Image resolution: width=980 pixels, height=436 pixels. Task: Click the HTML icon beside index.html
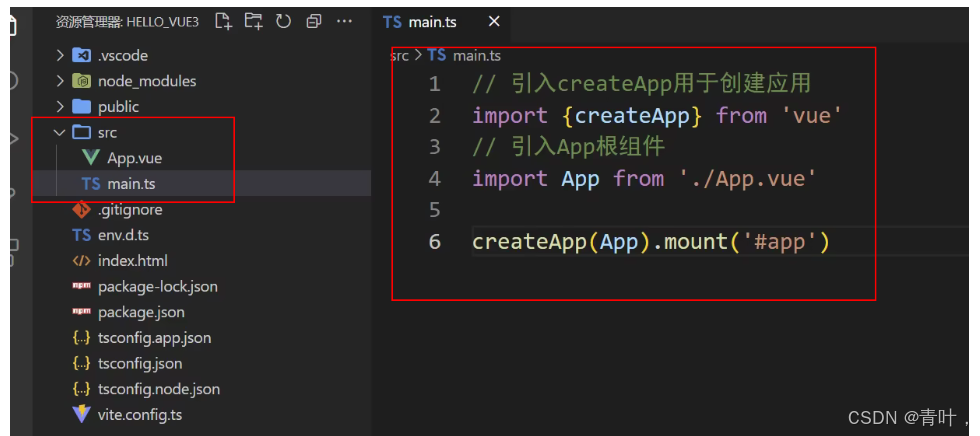pyautogui.click(x=82, y=260)
